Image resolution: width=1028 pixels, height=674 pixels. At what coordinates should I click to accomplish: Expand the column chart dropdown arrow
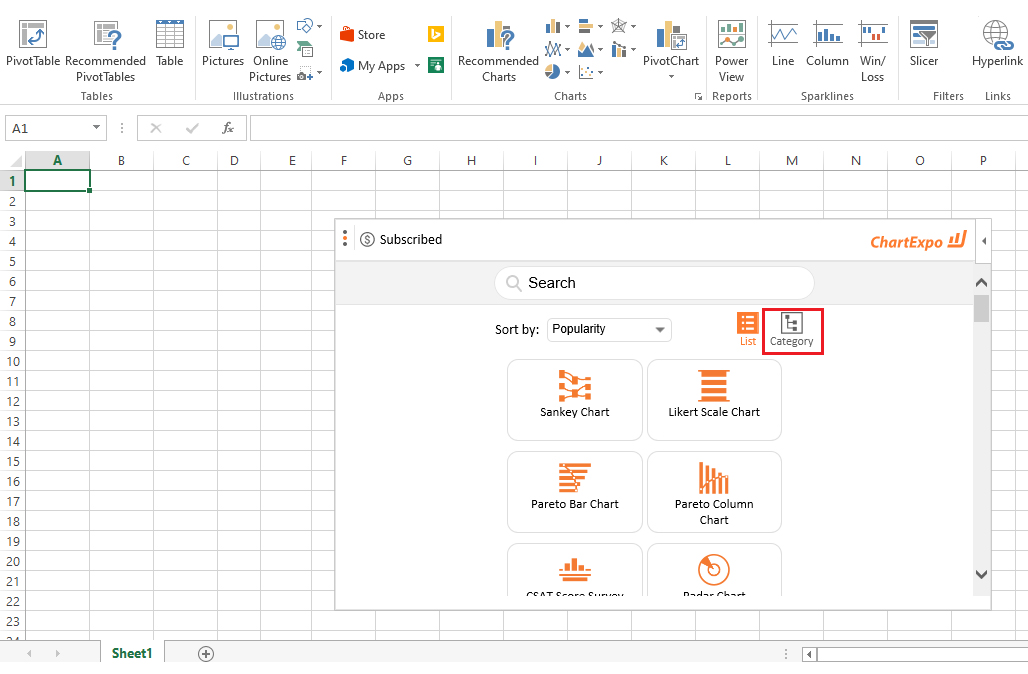(567, 27)
